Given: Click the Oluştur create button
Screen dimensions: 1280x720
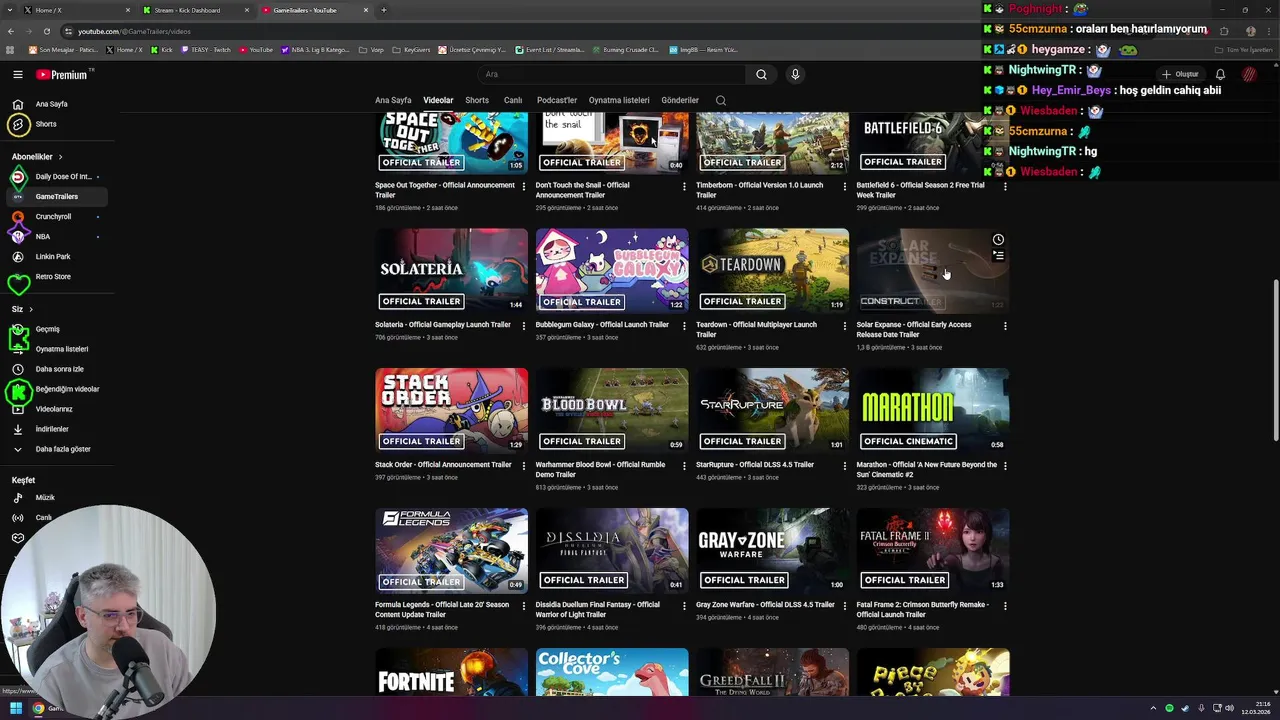Looking at the screenshot, I should [1180, 74].
